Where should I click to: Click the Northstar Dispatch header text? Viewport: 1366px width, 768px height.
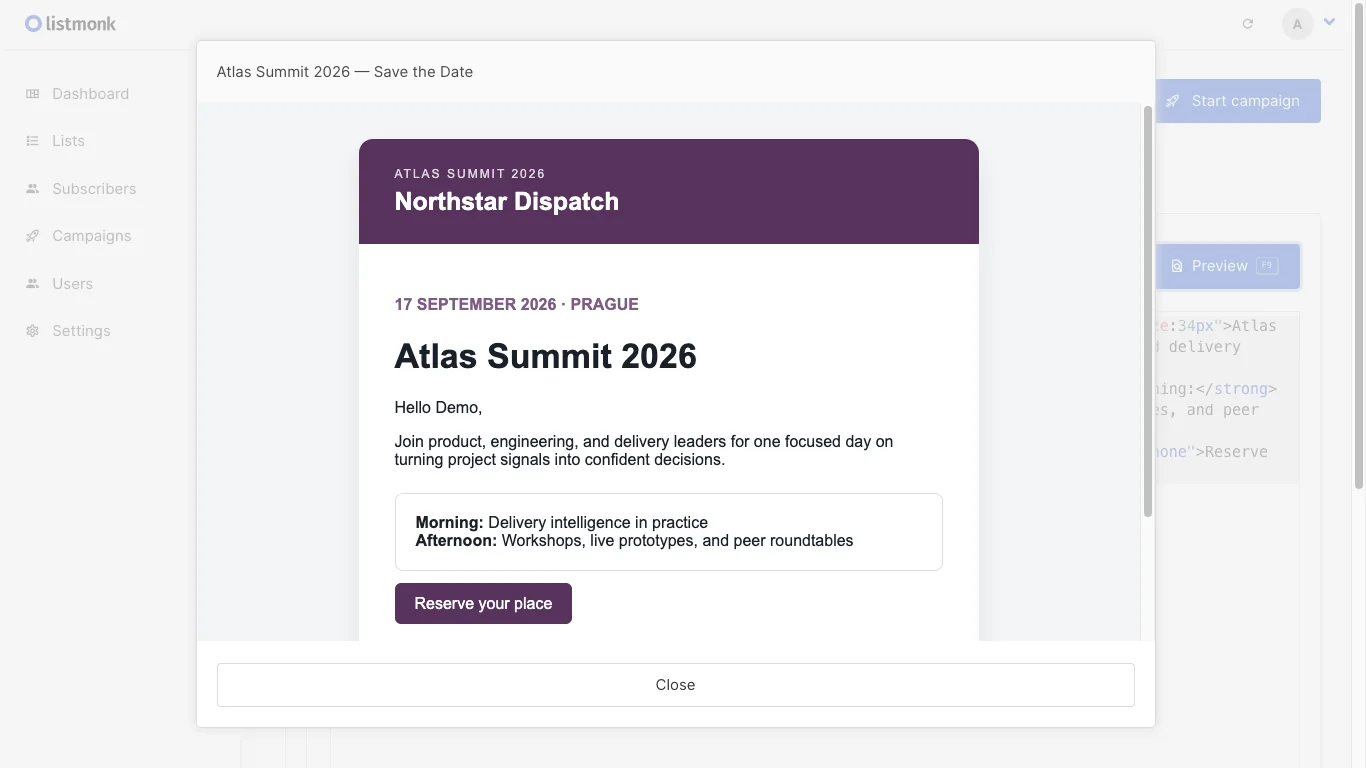tap(506, 202)
